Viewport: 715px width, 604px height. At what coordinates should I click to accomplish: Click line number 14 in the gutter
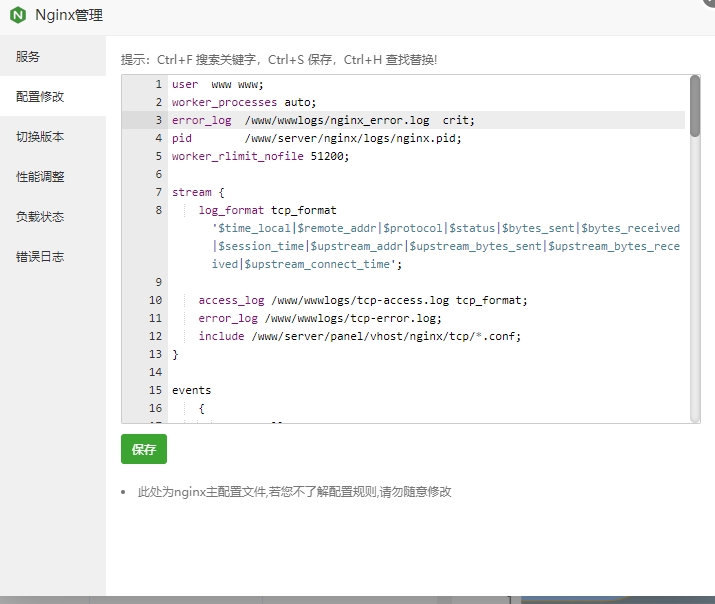pyautogui.click(x=155, y=372)
